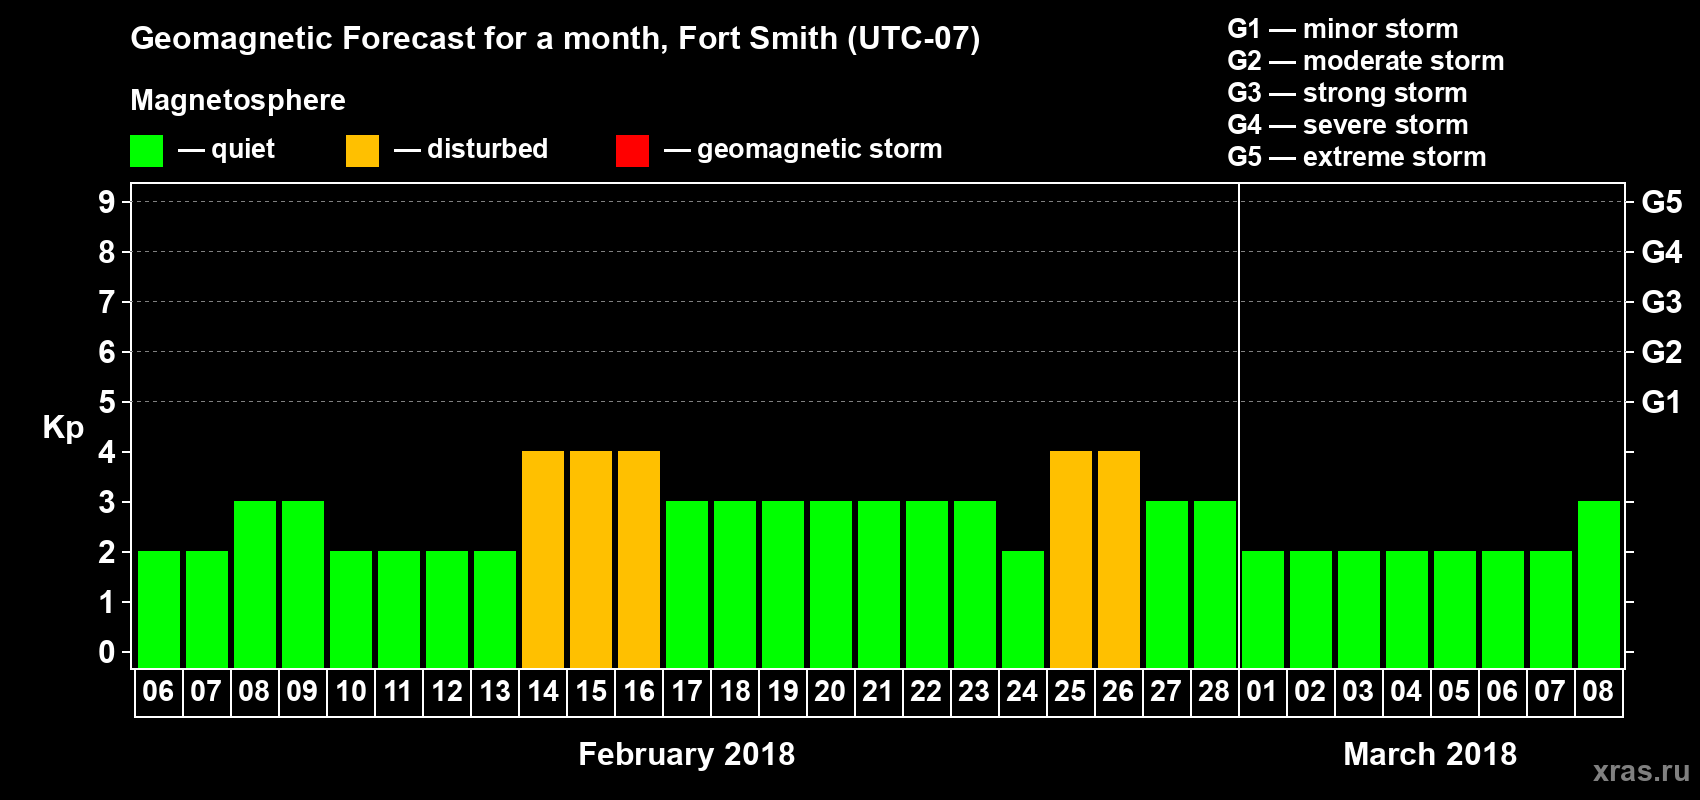
Task: Click the green bar for February 17
Action: (687, 584)
